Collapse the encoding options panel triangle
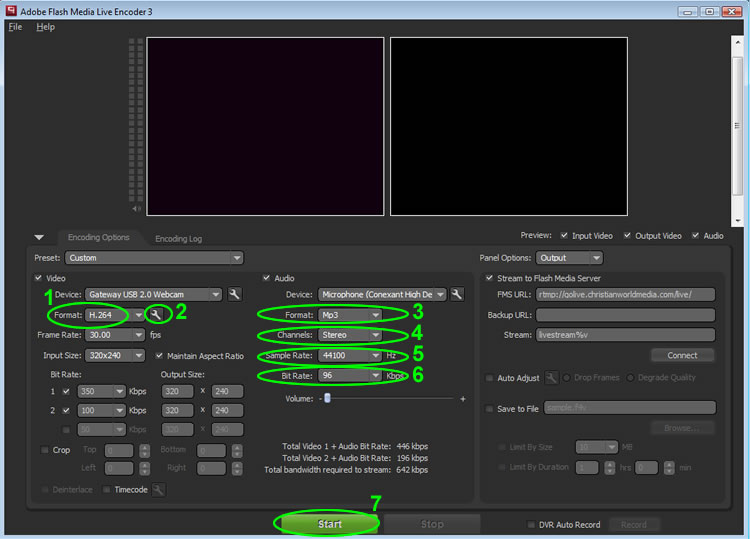 coord(39,237)
